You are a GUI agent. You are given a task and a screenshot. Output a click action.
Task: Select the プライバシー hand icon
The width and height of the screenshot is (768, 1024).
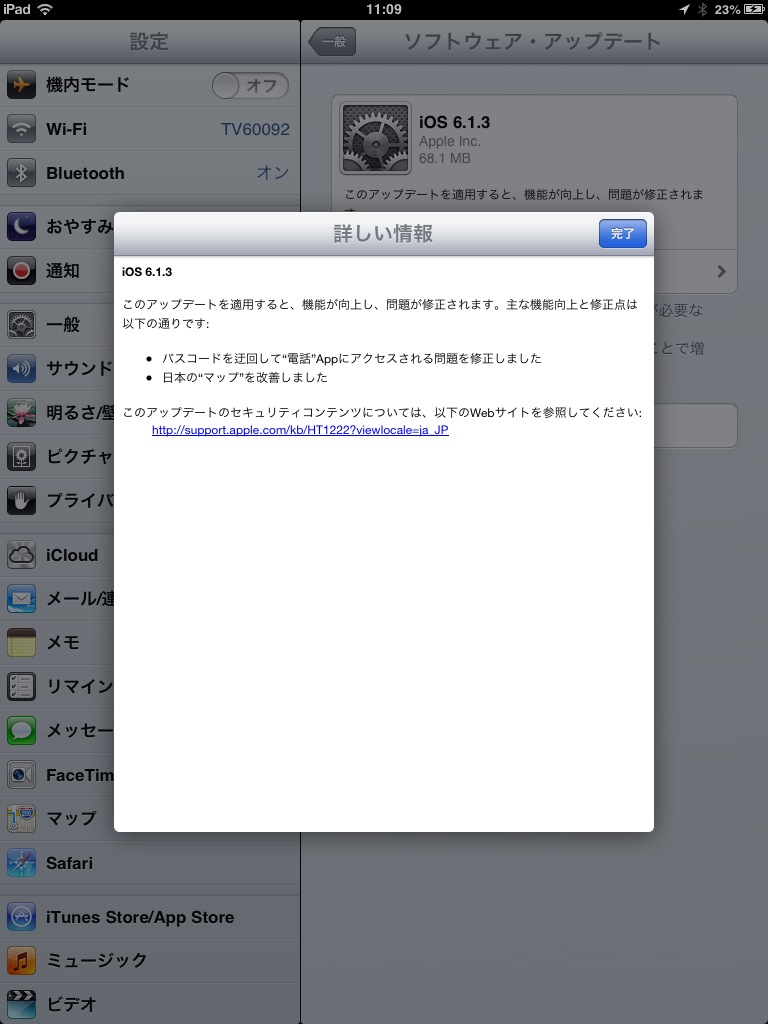tap(22, 501)
